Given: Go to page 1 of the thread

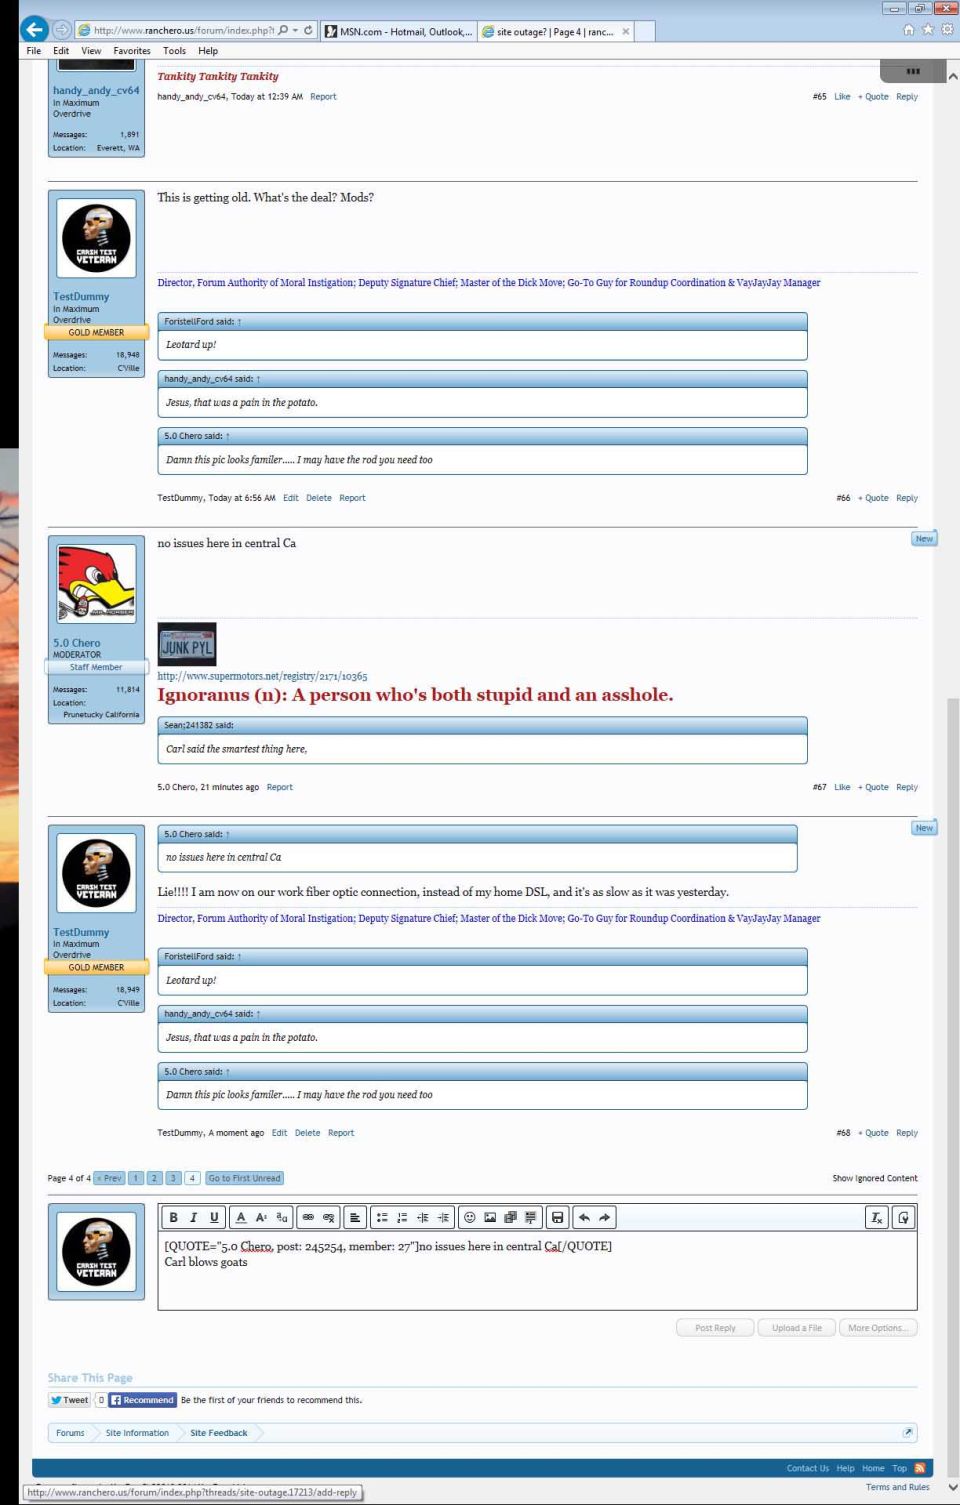Looking at the screenshot, I should (x=137, y=1178).
